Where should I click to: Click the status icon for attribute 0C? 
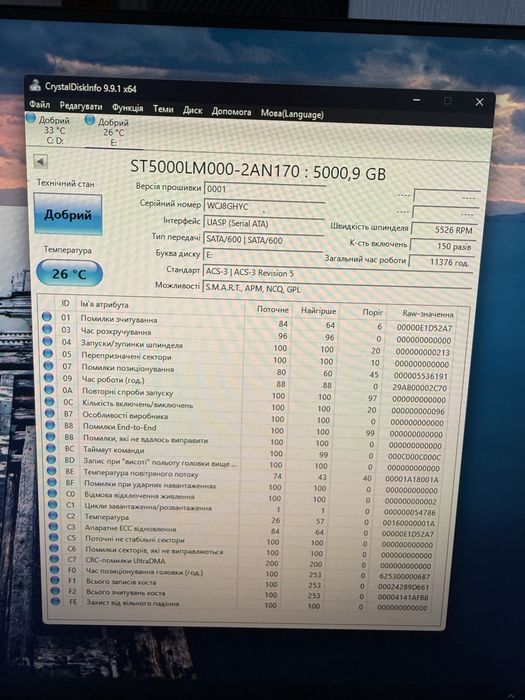click(50, 401)
